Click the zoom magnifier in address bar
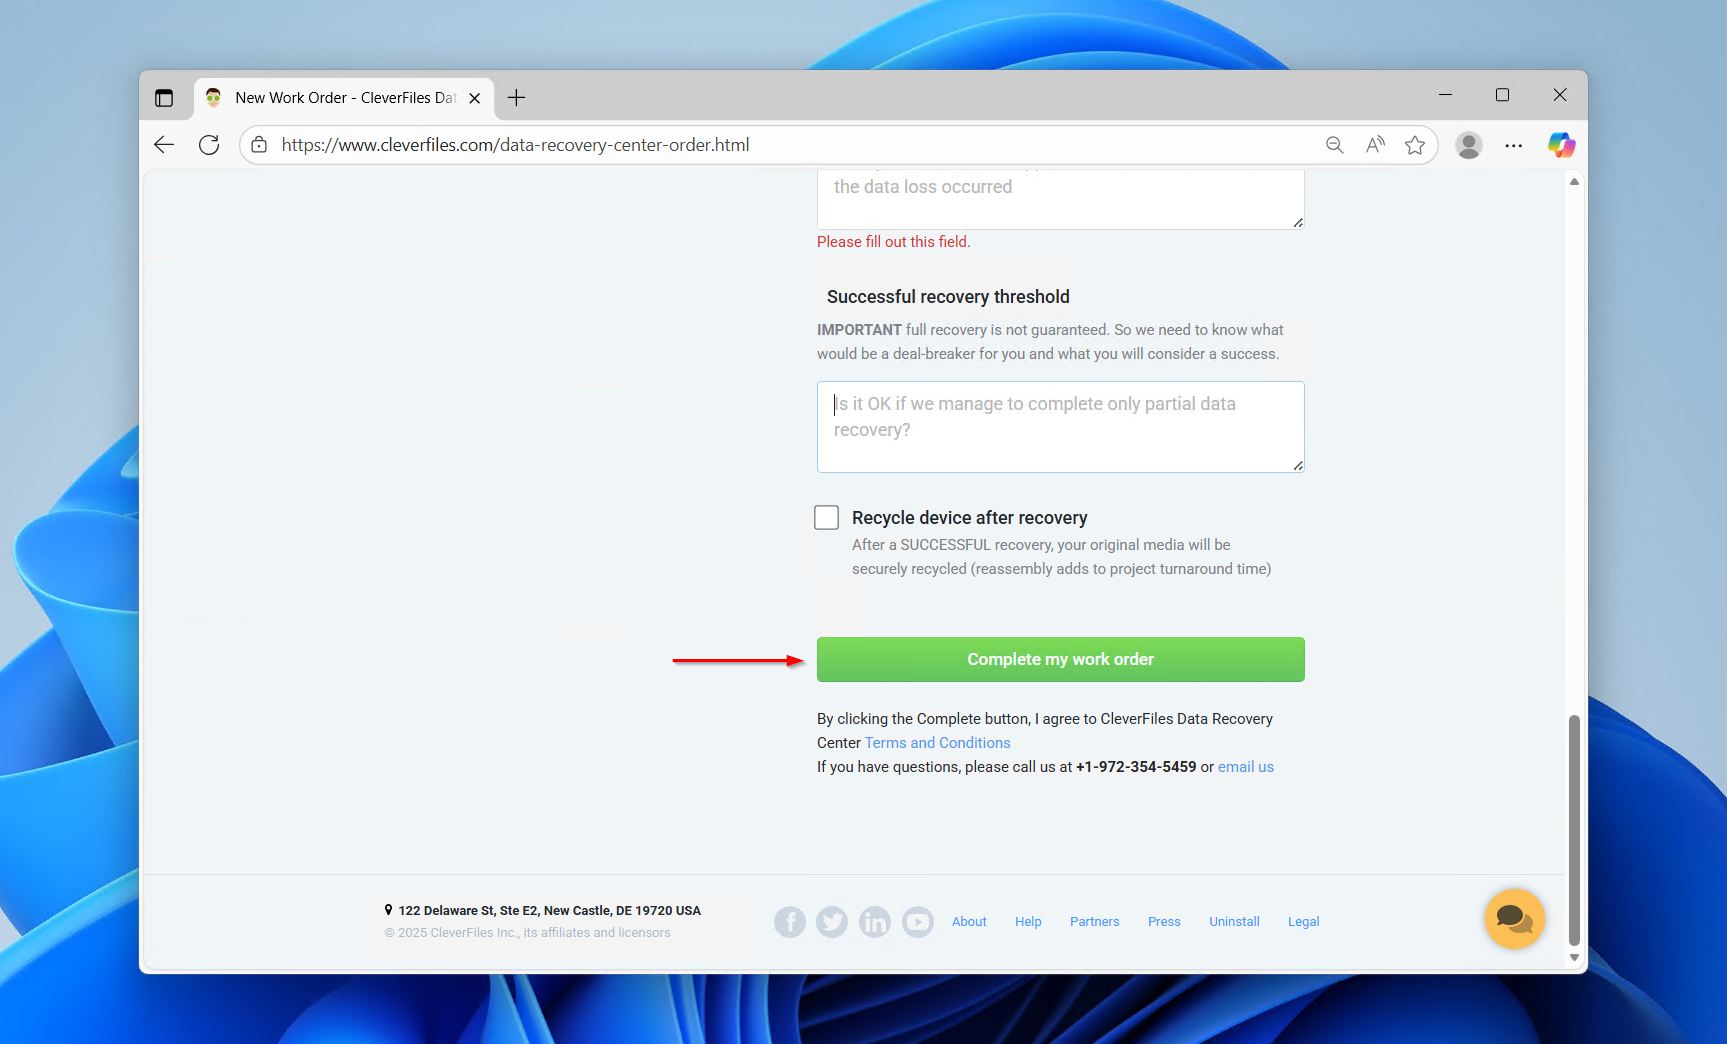Screen dimensions: 1727x1044 click(1334, 145)
